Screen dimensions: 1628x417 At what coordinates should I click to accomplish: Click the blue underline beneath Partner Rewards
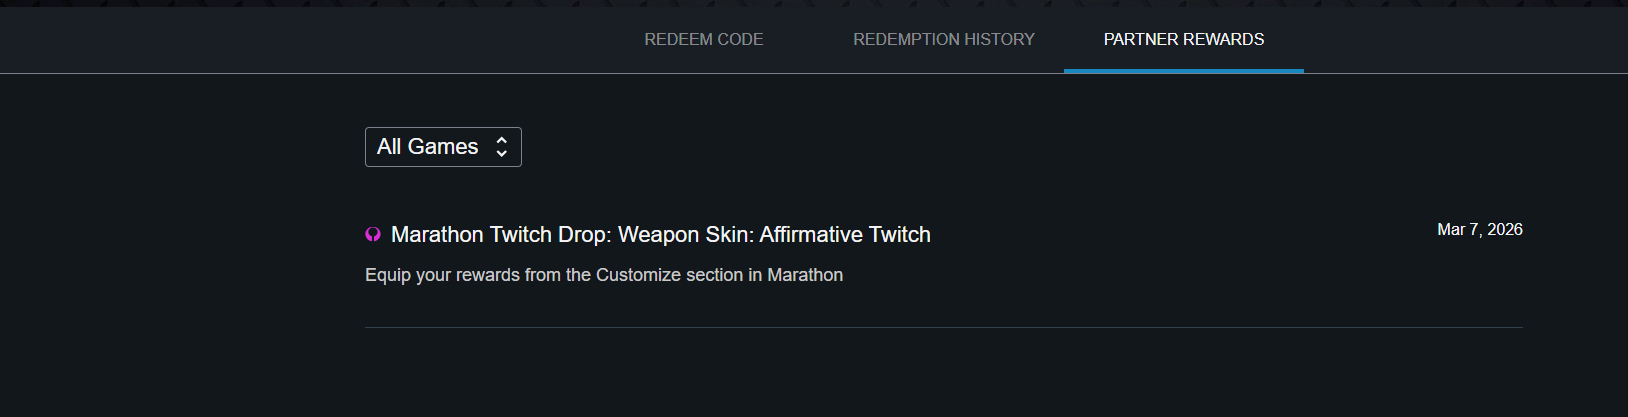1183,71
